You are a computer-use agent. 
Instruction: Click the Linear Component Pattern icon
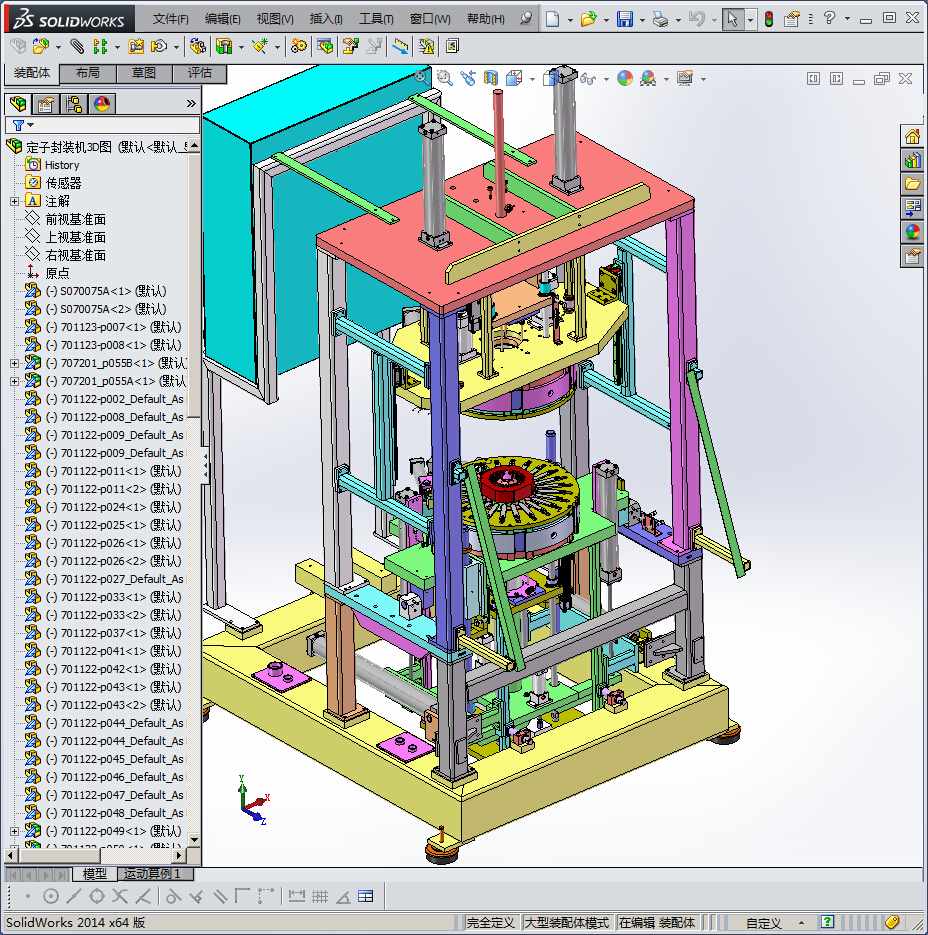point(100,46)
